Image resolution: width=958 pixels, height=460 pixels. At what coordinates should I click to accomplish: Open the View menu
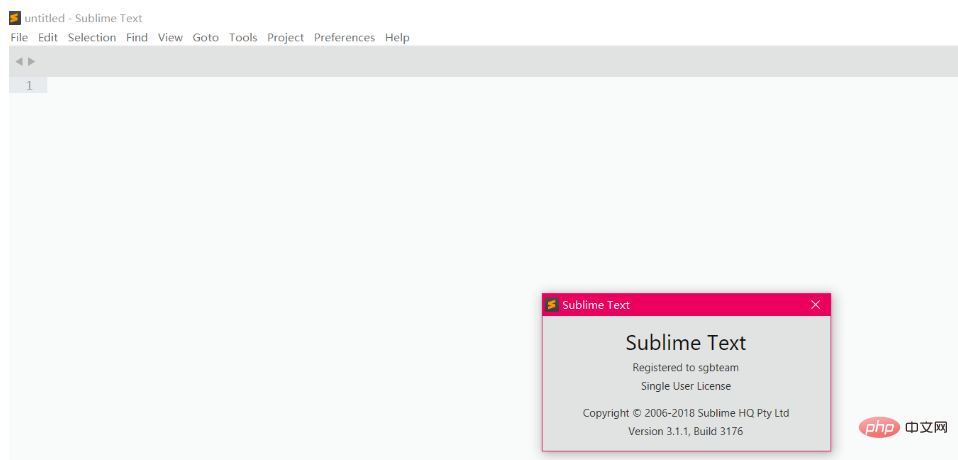pos(170,37)
